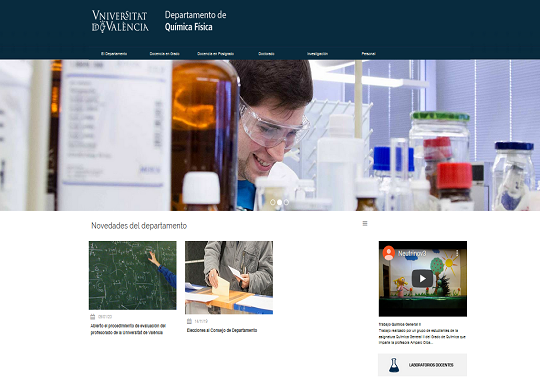The image size is (540, 378).
Task: Open the Neutrino/3 video title link
Action: [x=412, y=253]
